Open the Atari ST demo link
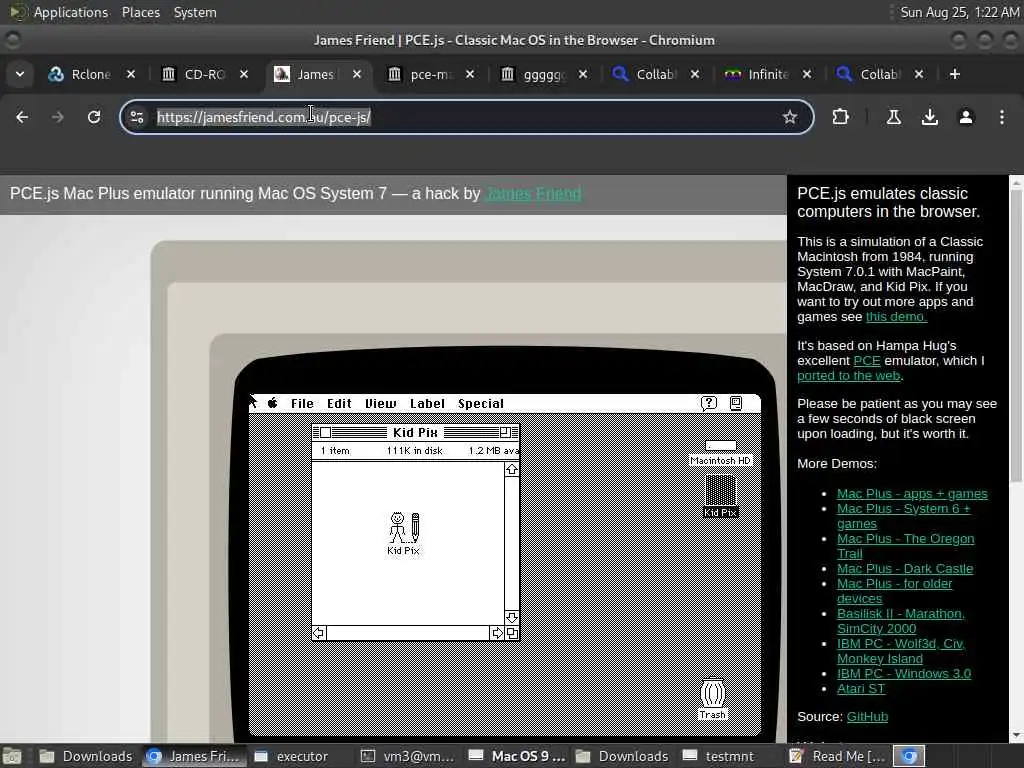 pyautogui.click(x=861, y=689)
